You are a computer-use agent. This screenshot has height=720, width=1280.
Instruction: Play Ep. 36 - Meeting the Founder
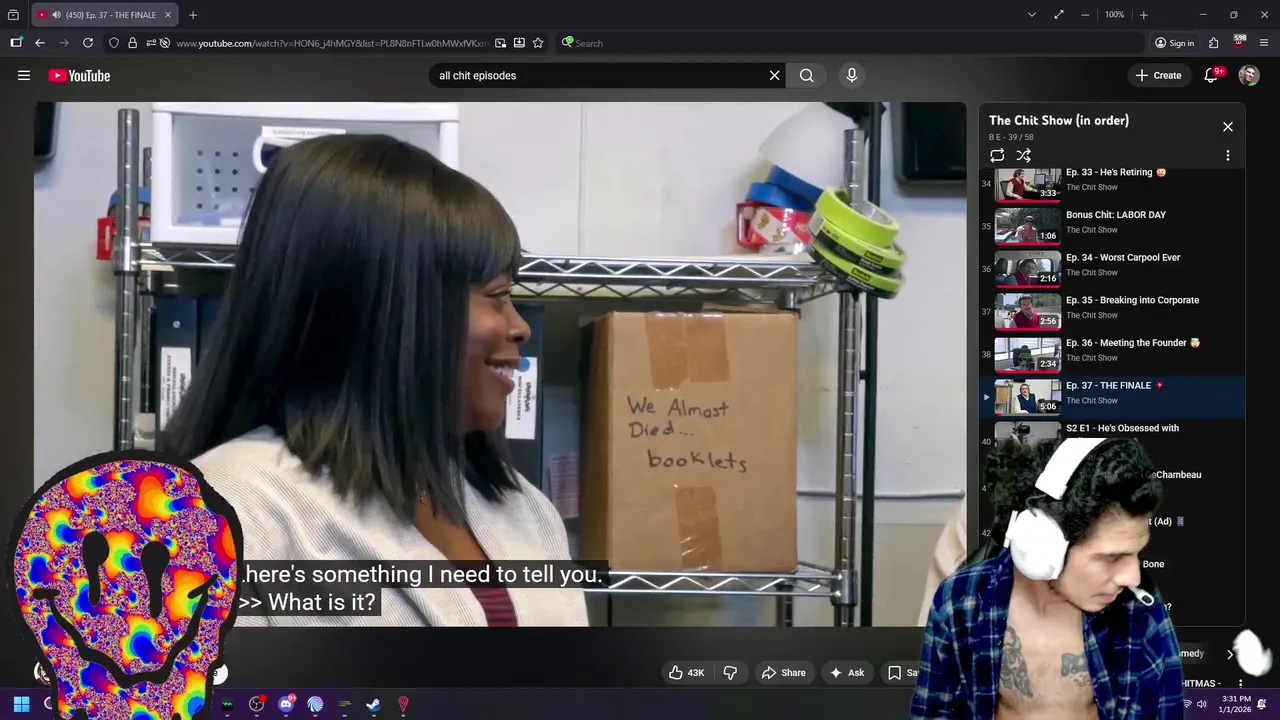[1112, 353]
